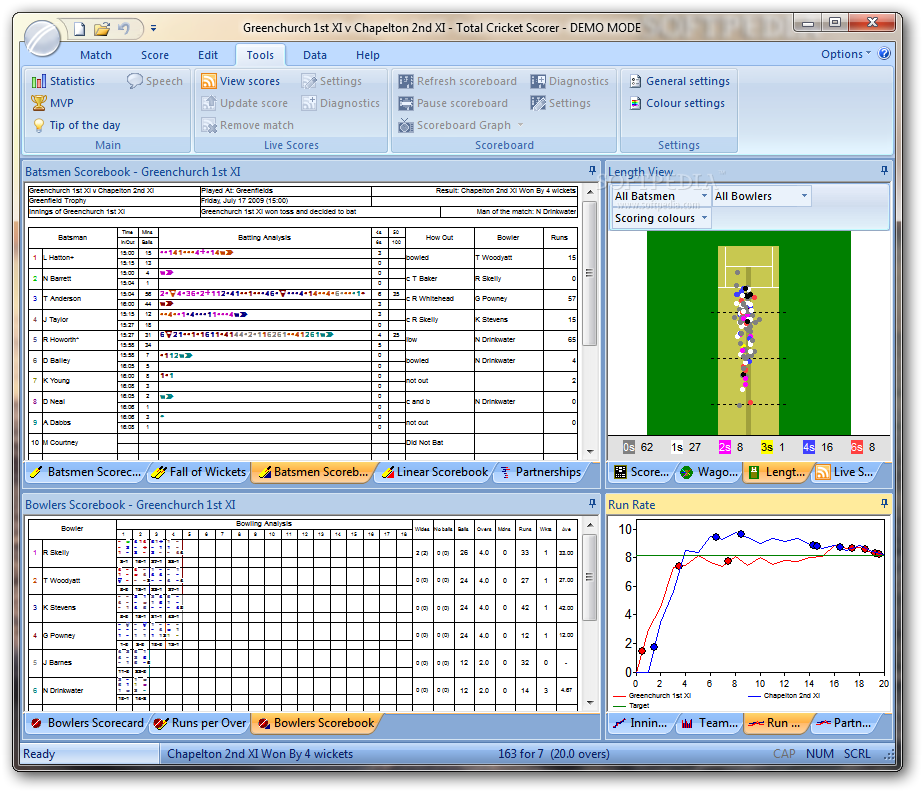This screenshot has height=792, width=923.
Task: Click the Undo arrow icon
Action: pyautogui.click(x=124, y=28)
